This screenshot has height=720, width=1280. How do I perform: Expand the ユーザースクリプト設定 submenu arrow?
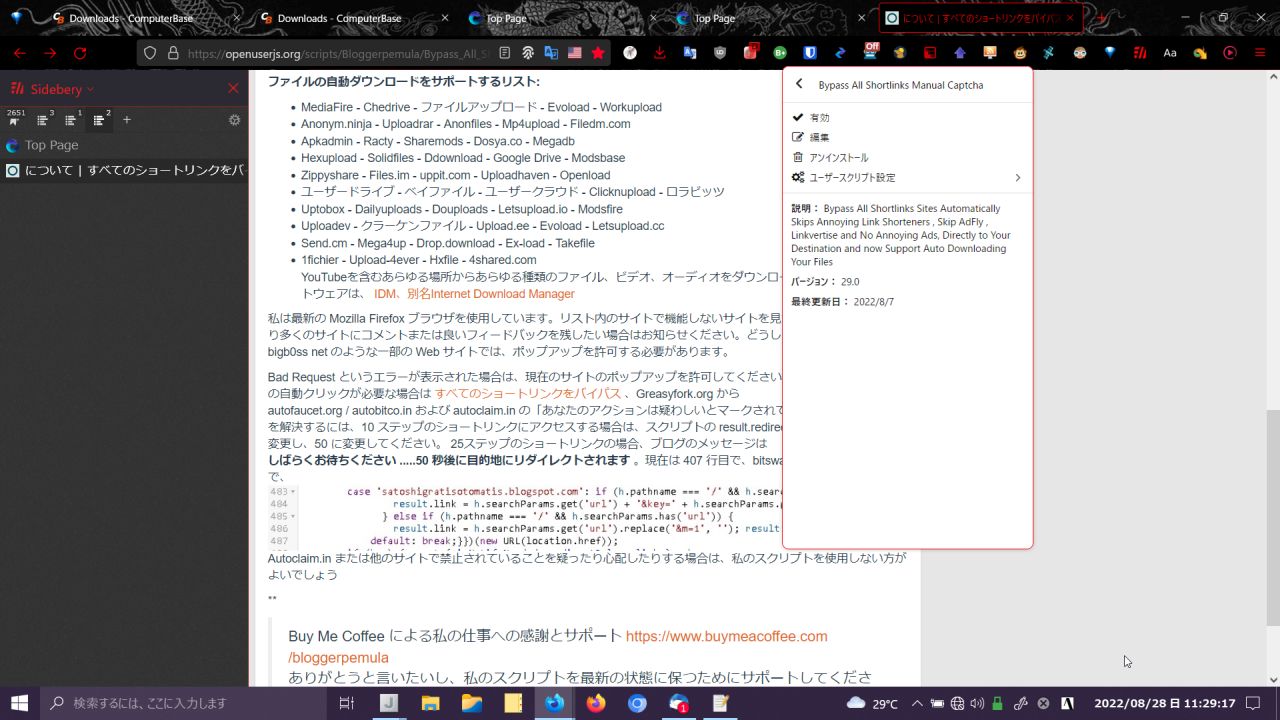pos(1018,177)
